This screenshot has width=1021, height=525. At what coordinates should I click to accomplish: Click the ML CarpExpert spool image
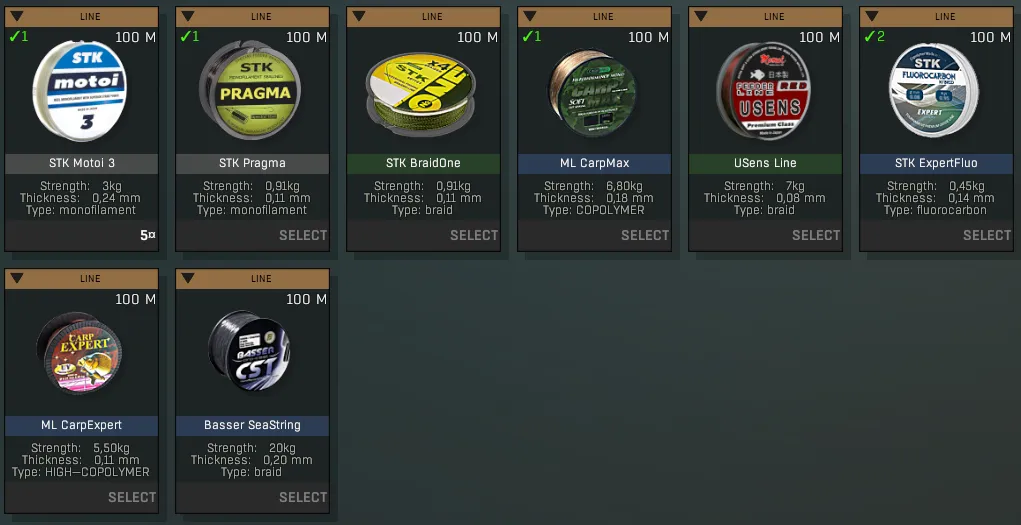[x=80, y=353]
